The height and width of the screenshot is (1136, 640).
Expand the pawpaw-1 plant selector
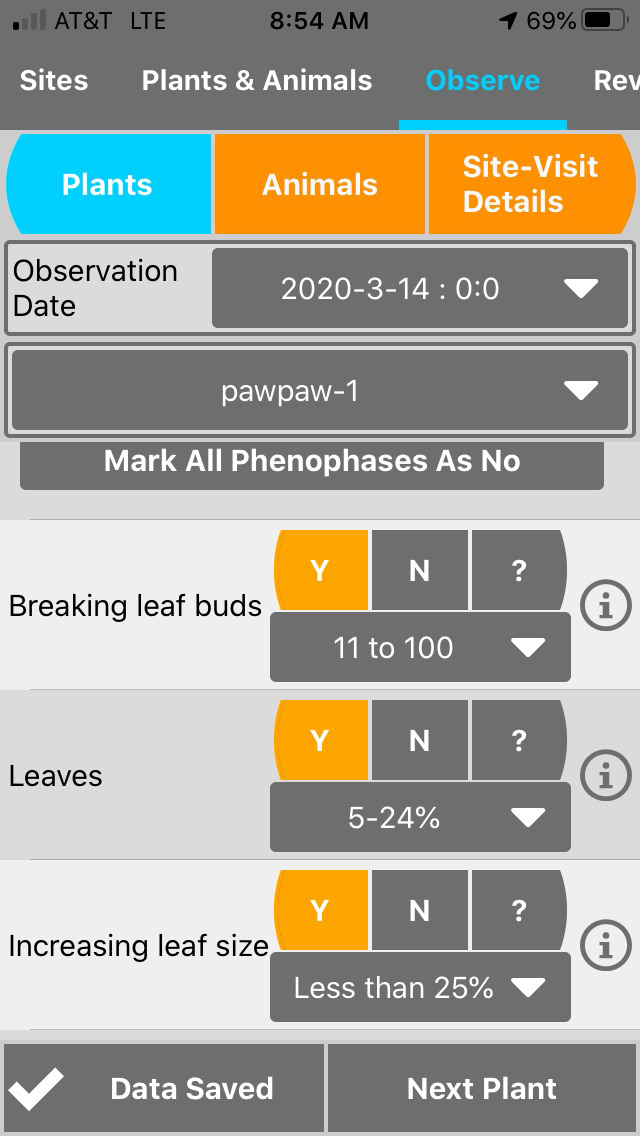coord(320,391)
